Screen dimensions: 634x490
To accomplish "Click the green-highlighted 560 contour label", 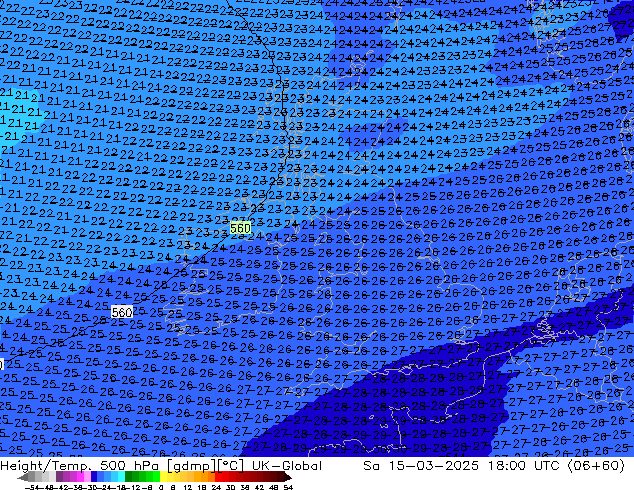I will pyautogui.click(x=240, y=228).
